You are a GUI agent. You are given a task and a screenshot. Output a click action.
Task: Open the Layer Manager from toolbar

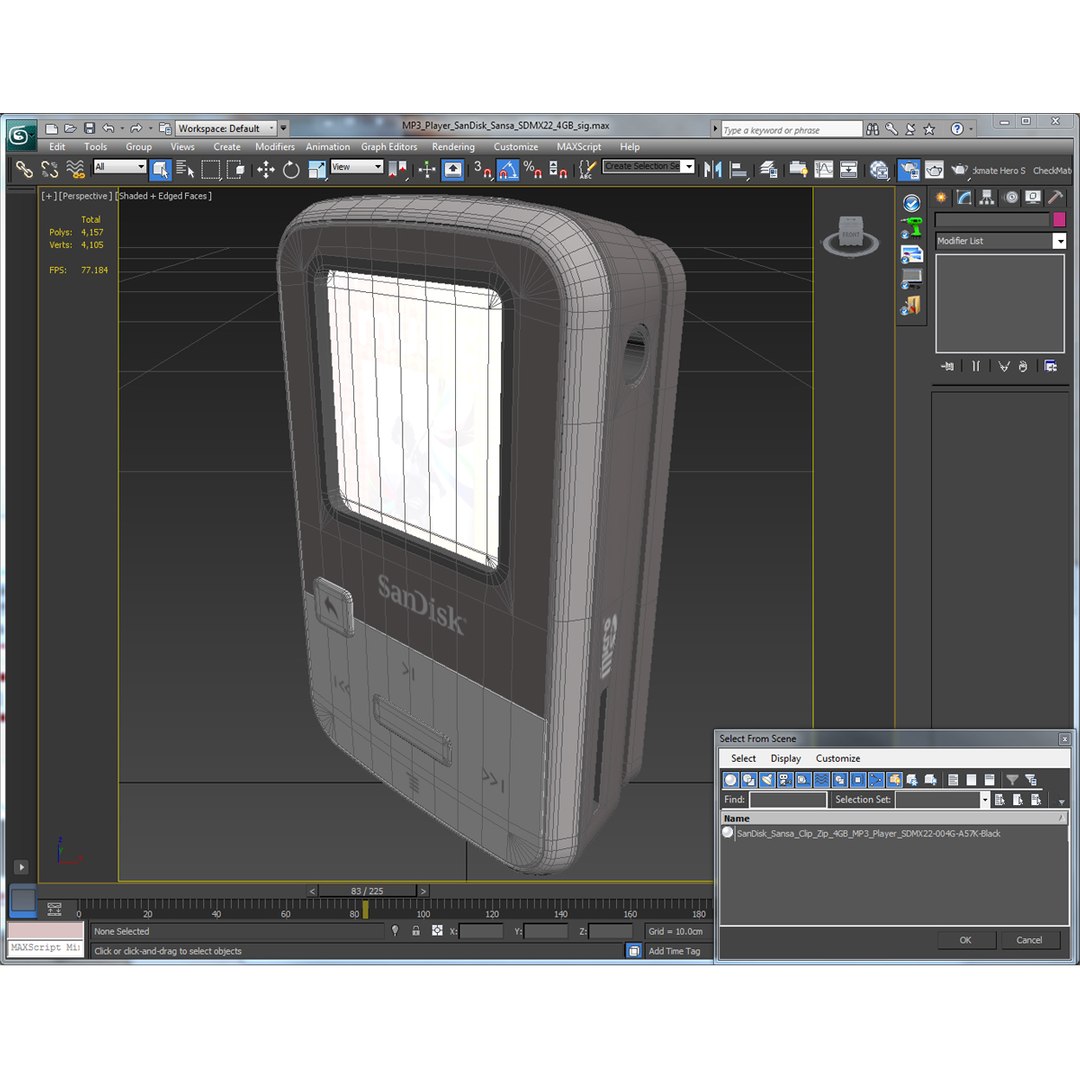point(769,169)
